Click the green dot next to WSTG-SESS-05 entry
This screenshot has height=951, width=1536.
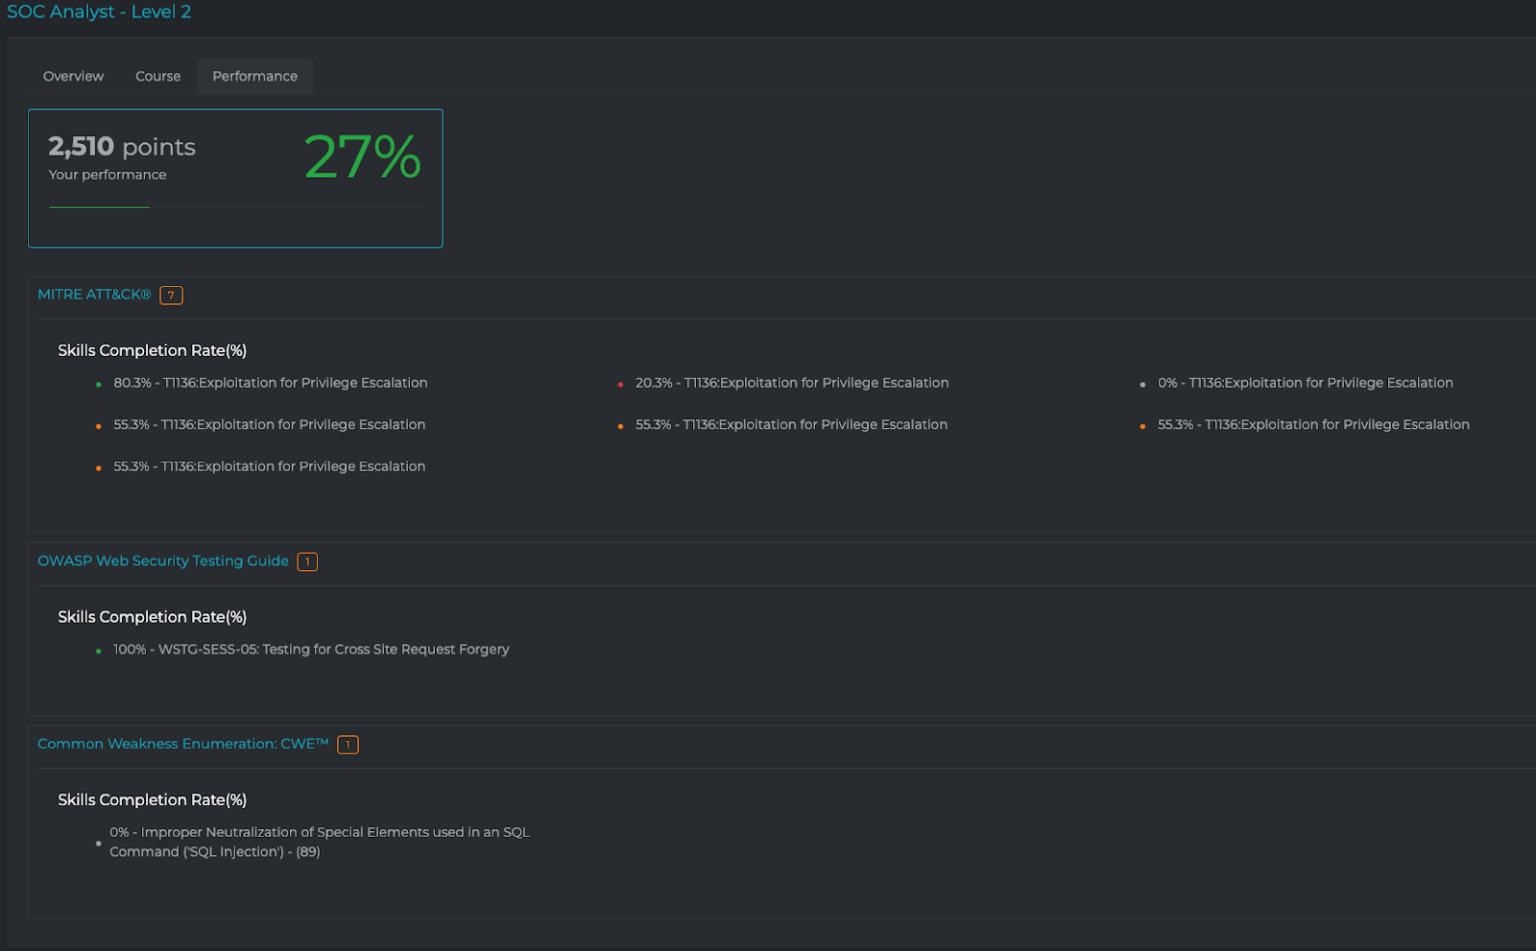pos(97,649)
